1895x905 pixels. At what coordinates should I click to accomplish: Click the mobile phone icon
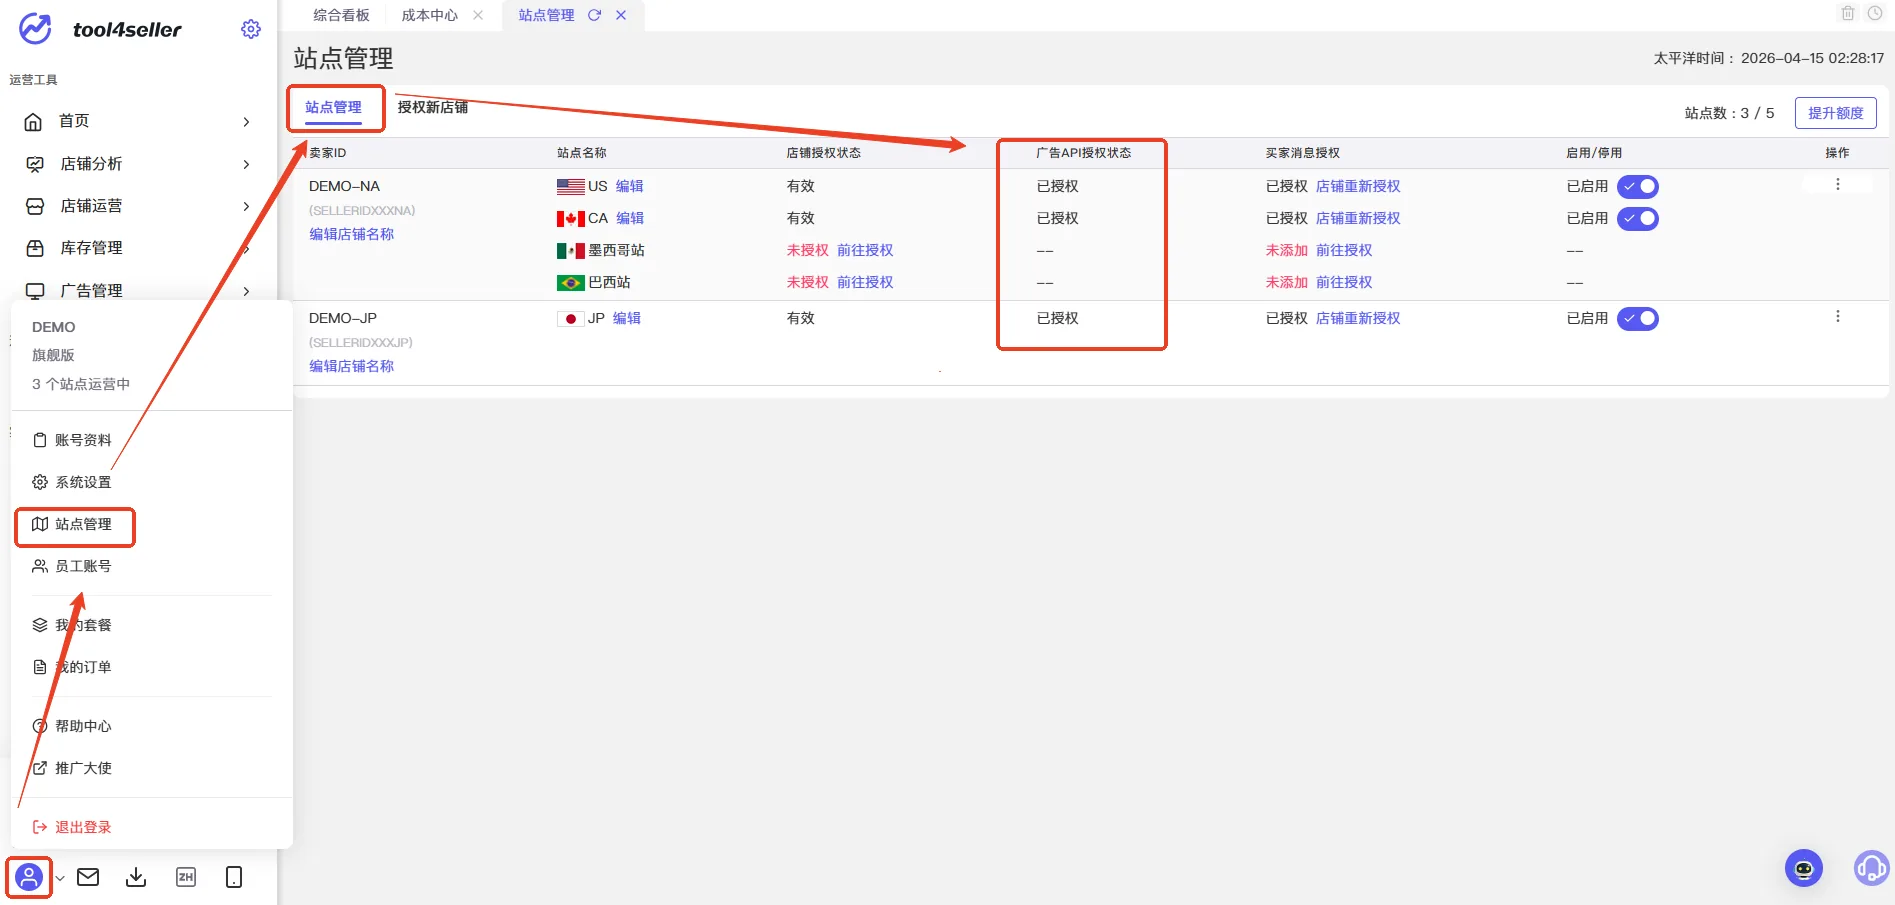pyautogui.click(x=234, y=877)
